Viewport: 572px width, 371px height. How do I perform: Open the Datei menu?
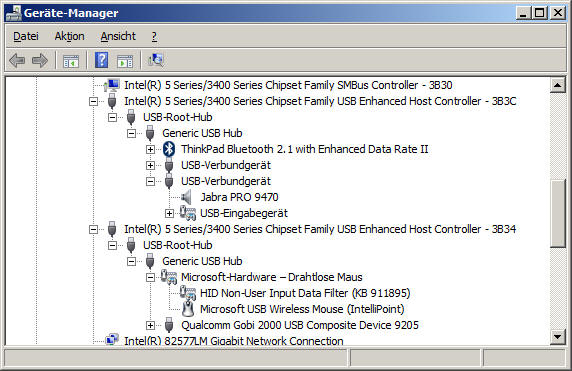click(x=26, y=36)
